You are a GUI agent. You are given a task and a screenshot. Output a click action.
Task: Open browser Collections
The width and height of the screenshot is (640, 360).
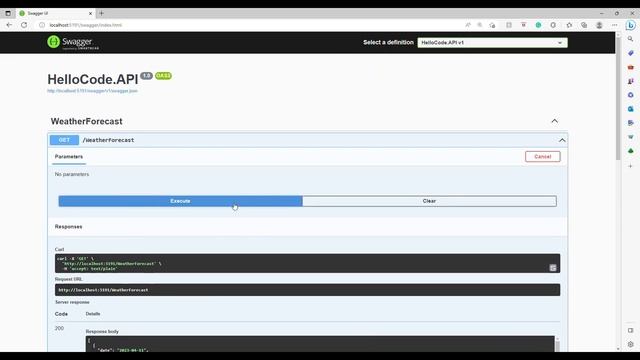(584, 25)
